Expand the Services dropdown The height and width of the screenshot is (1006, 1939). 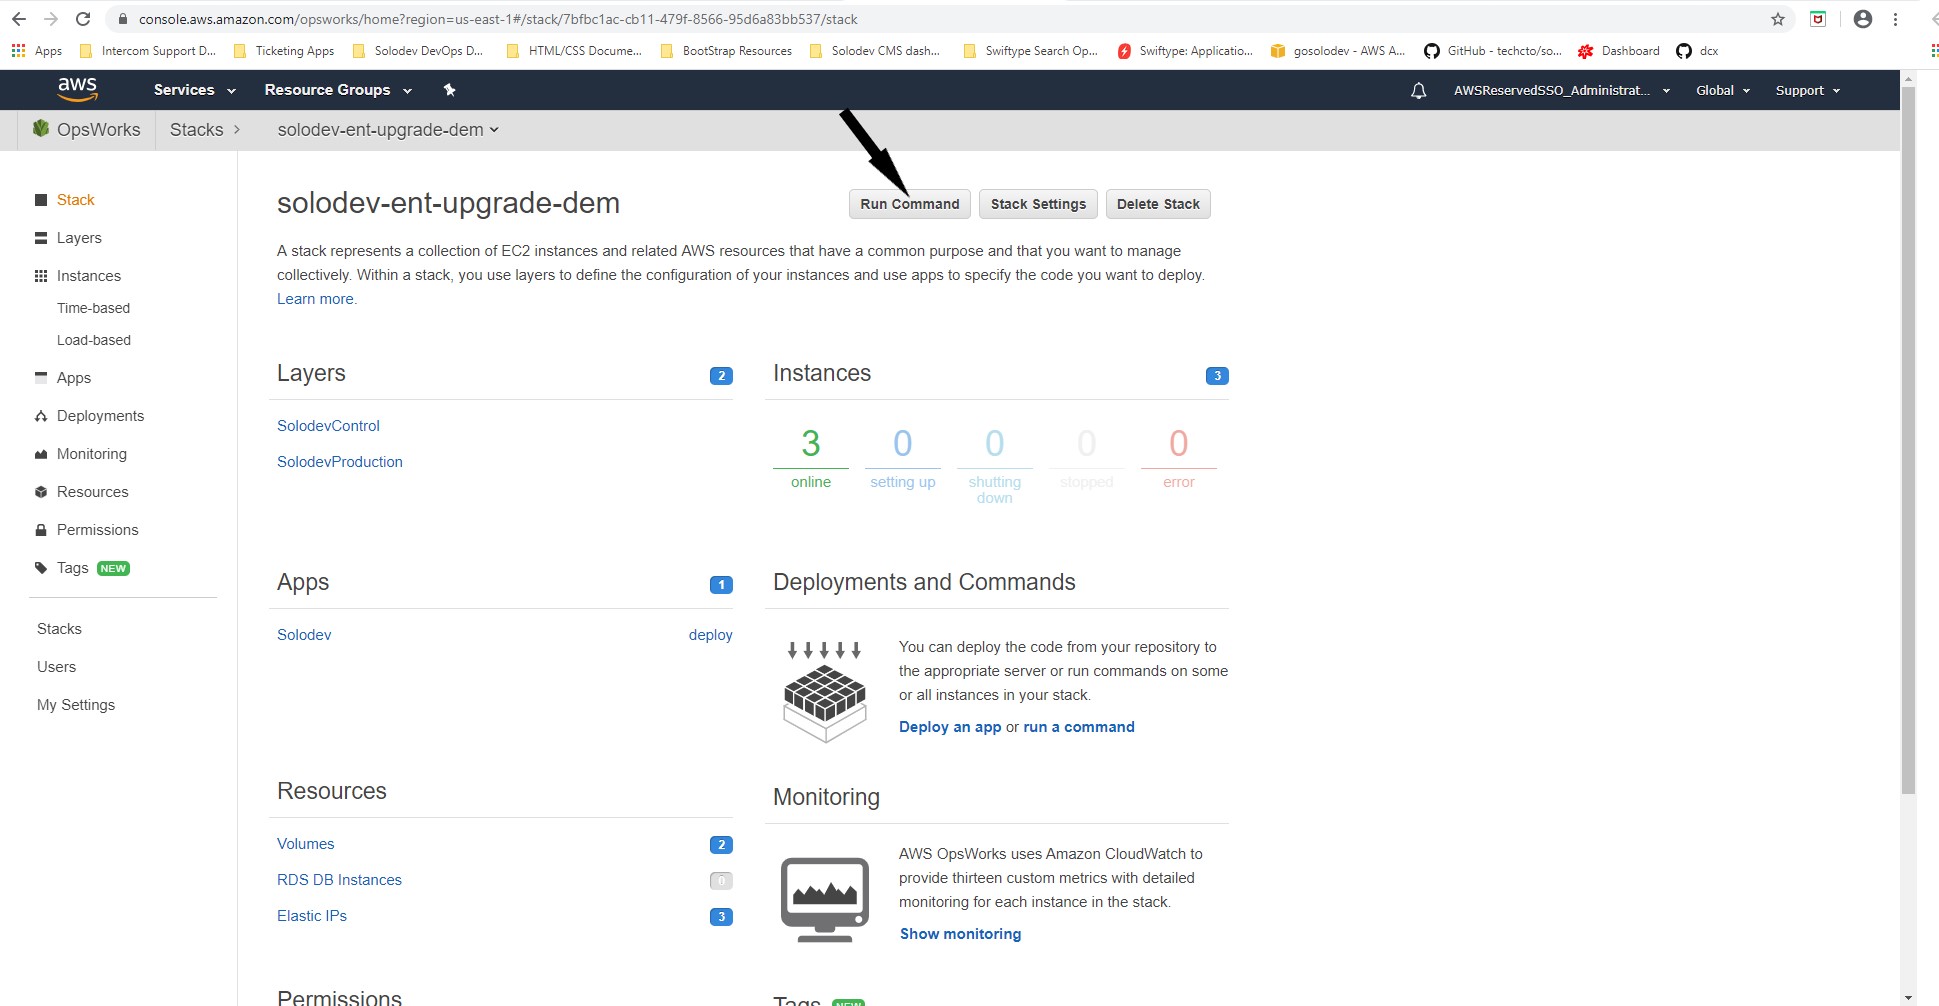pyautogui.click(x=195, y=90)
